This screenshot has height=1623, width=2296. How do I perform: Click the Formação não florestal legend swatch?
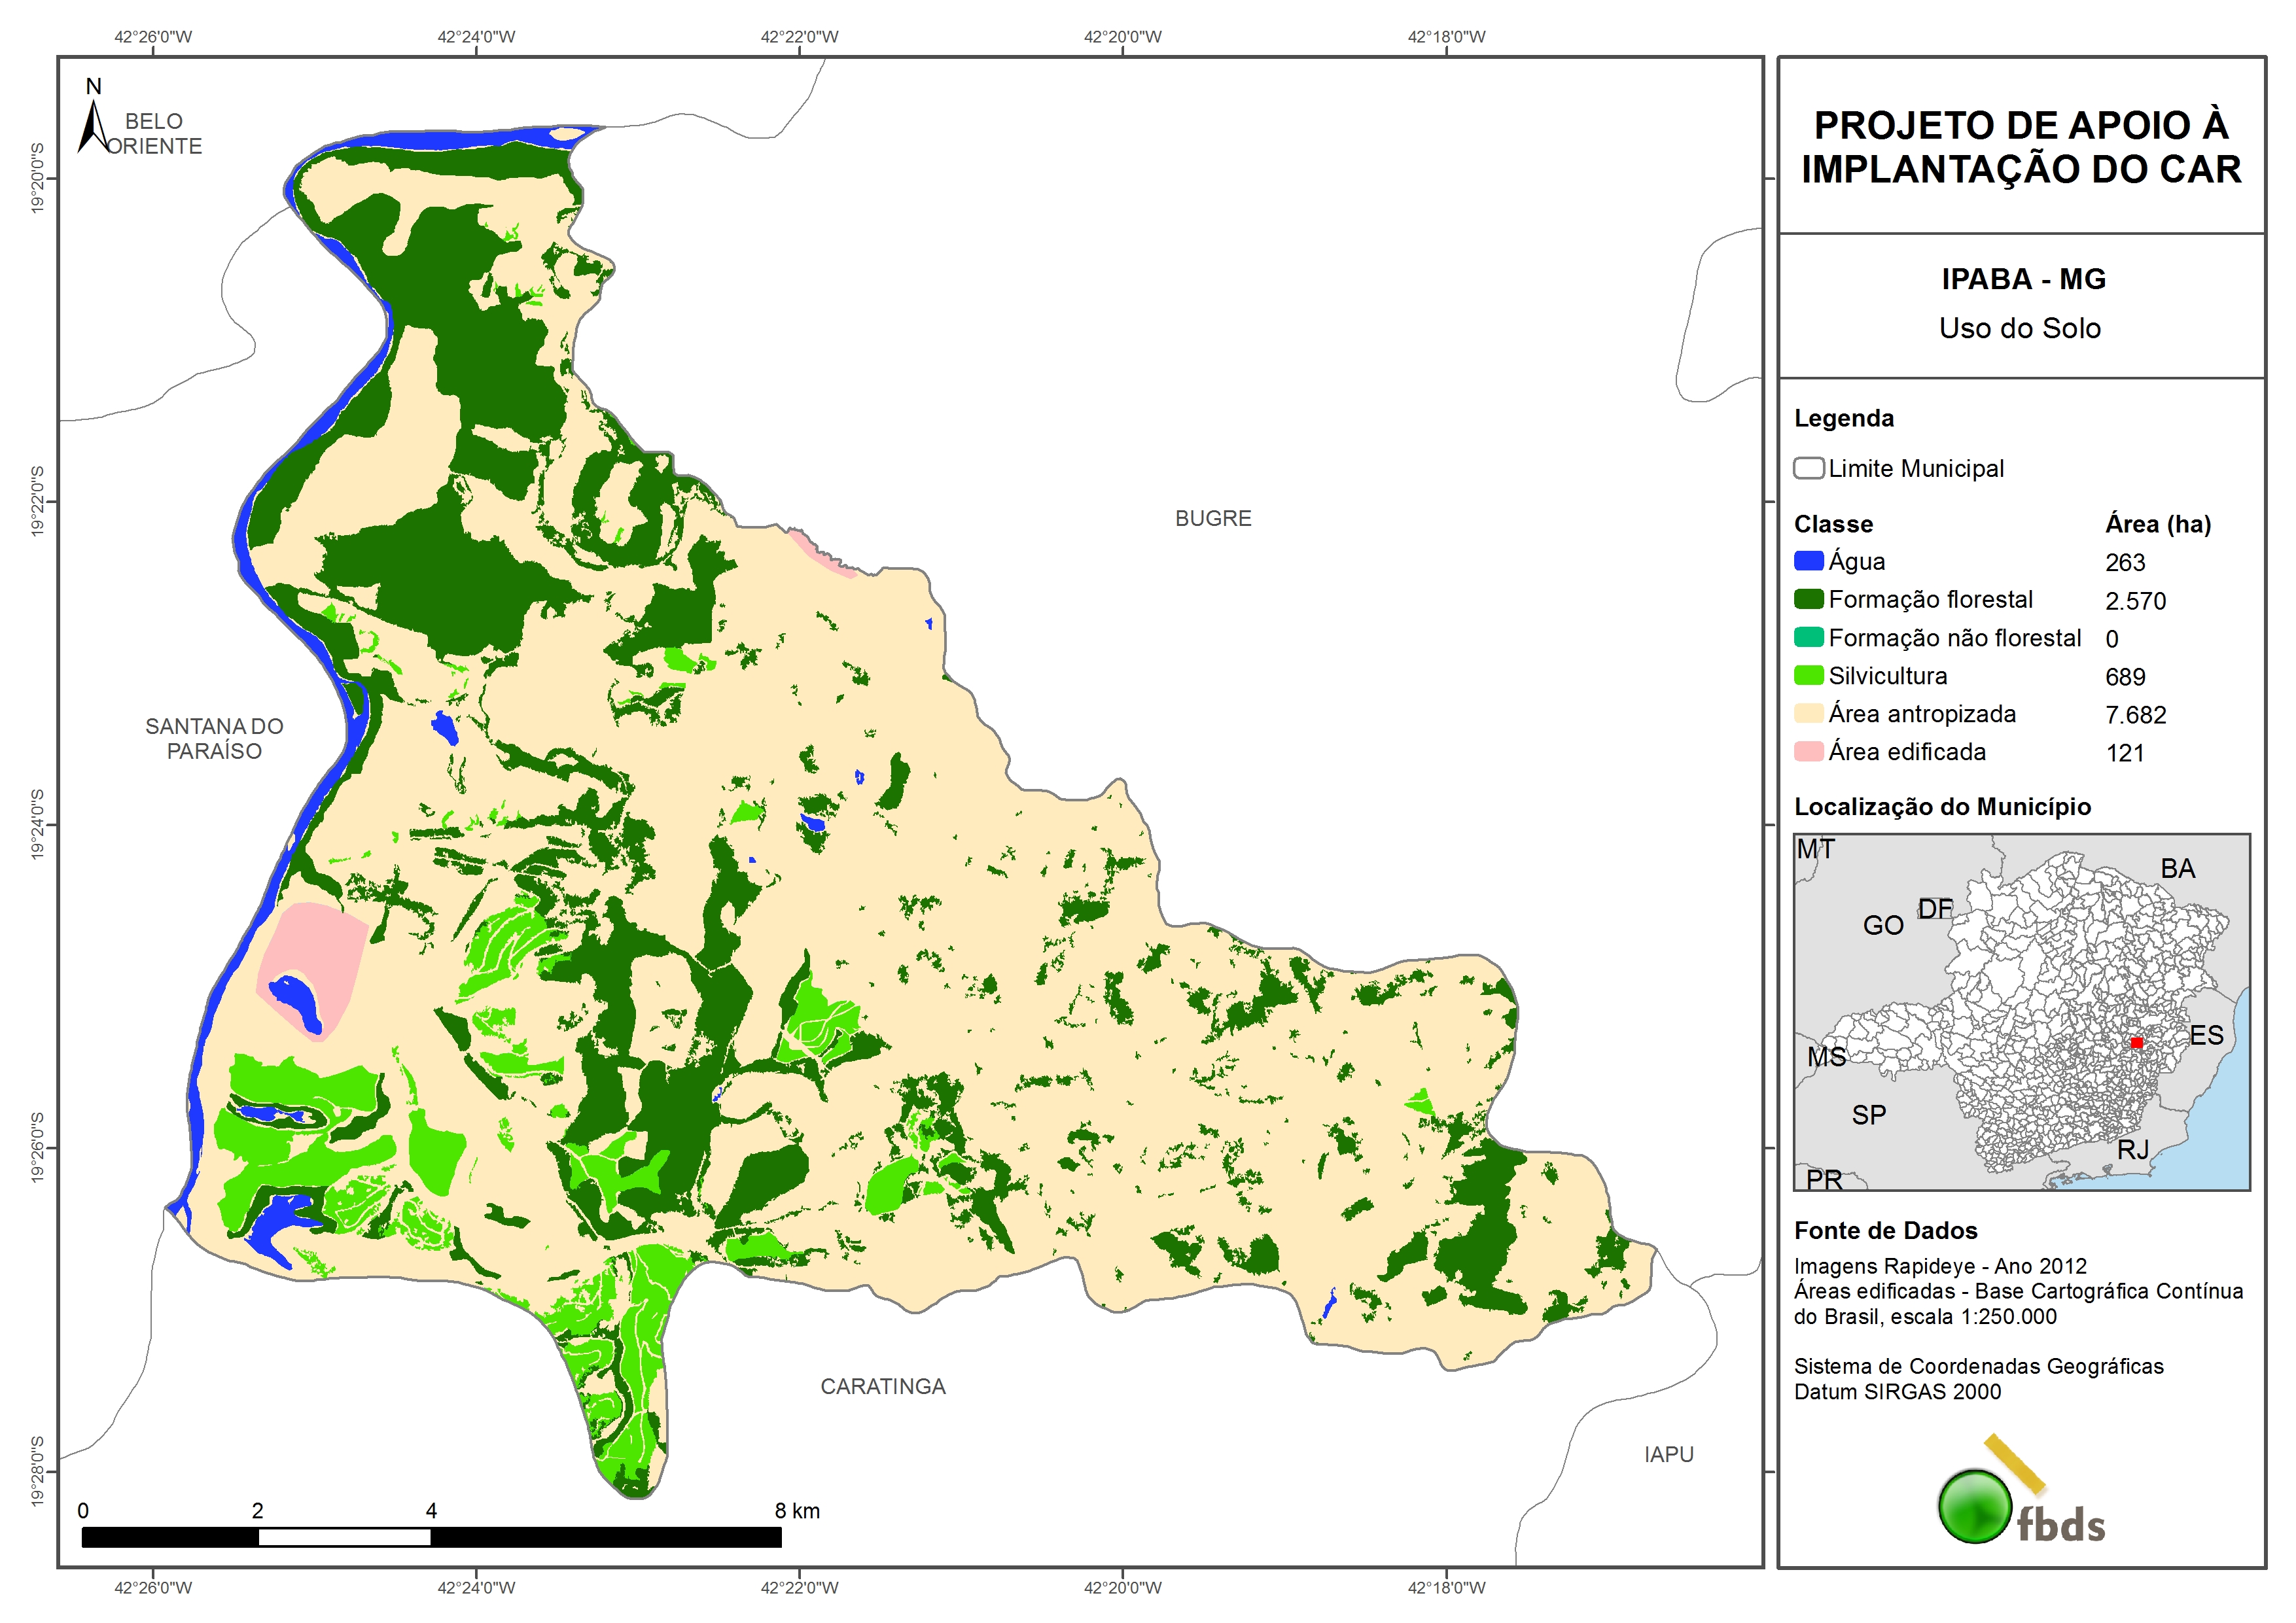click(x=1808, y=637)
